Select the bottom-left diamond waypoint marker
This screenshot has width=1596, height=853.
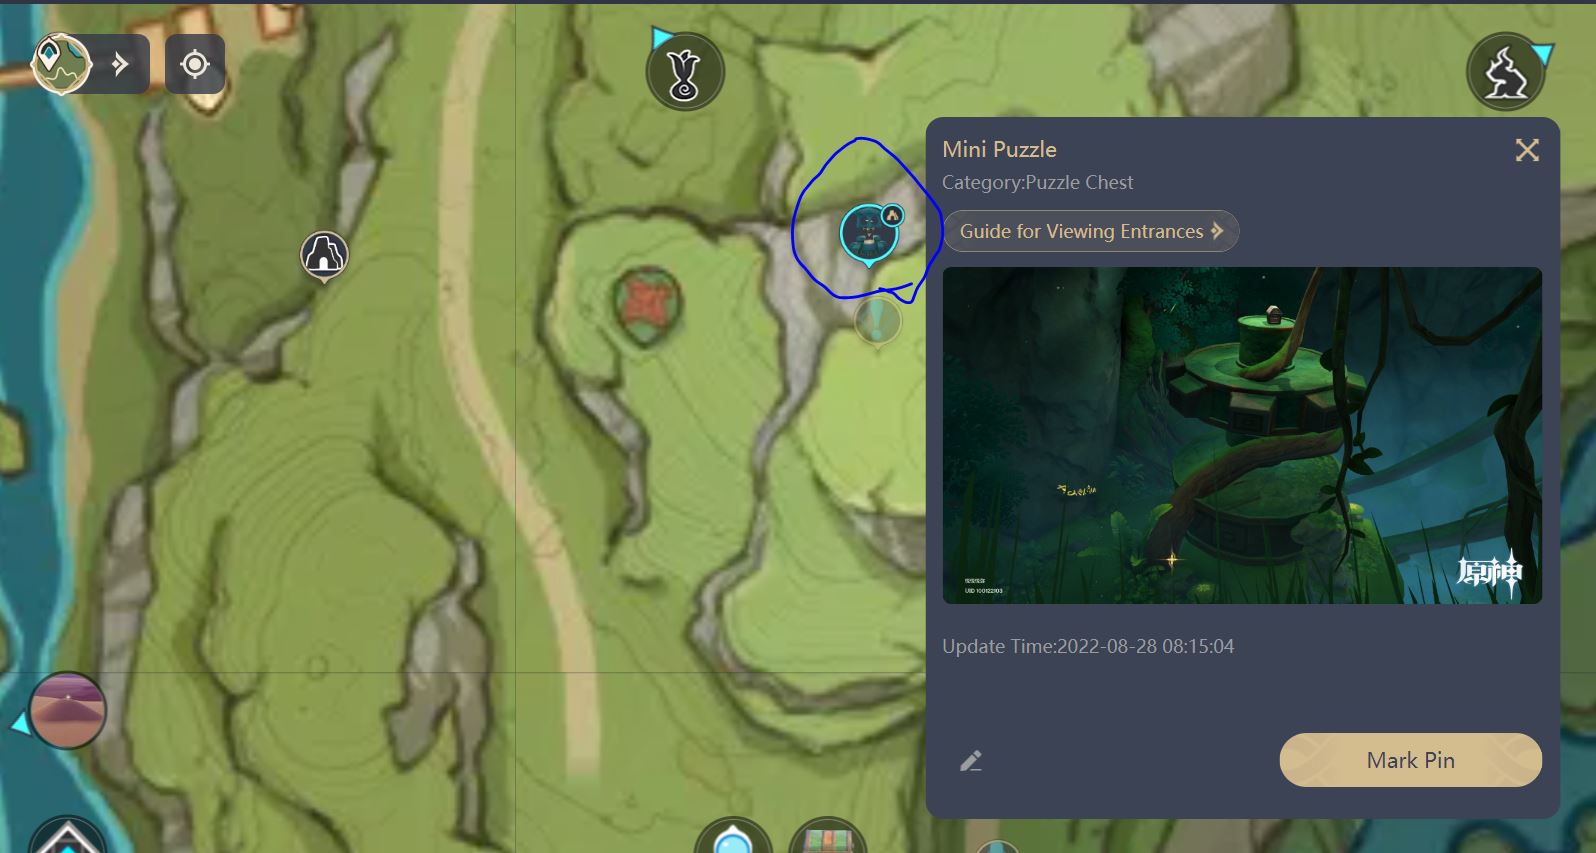pos(66,836)
